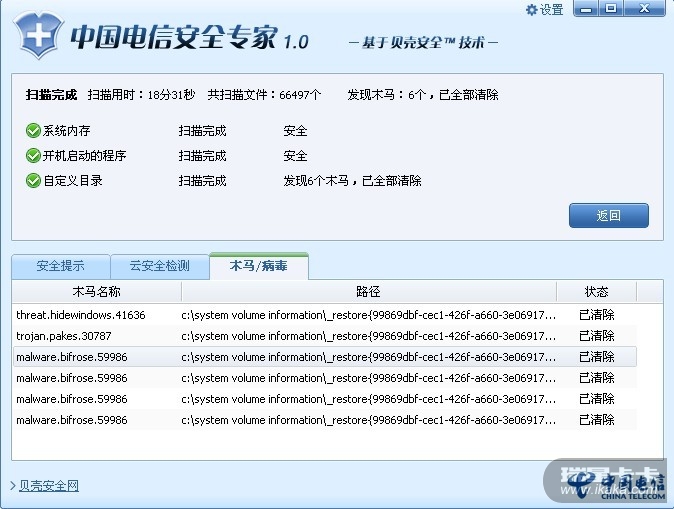Select the trojan.pakes.30787 row
This screenshot has width=674, height=509.
click(x=325, y=336)
